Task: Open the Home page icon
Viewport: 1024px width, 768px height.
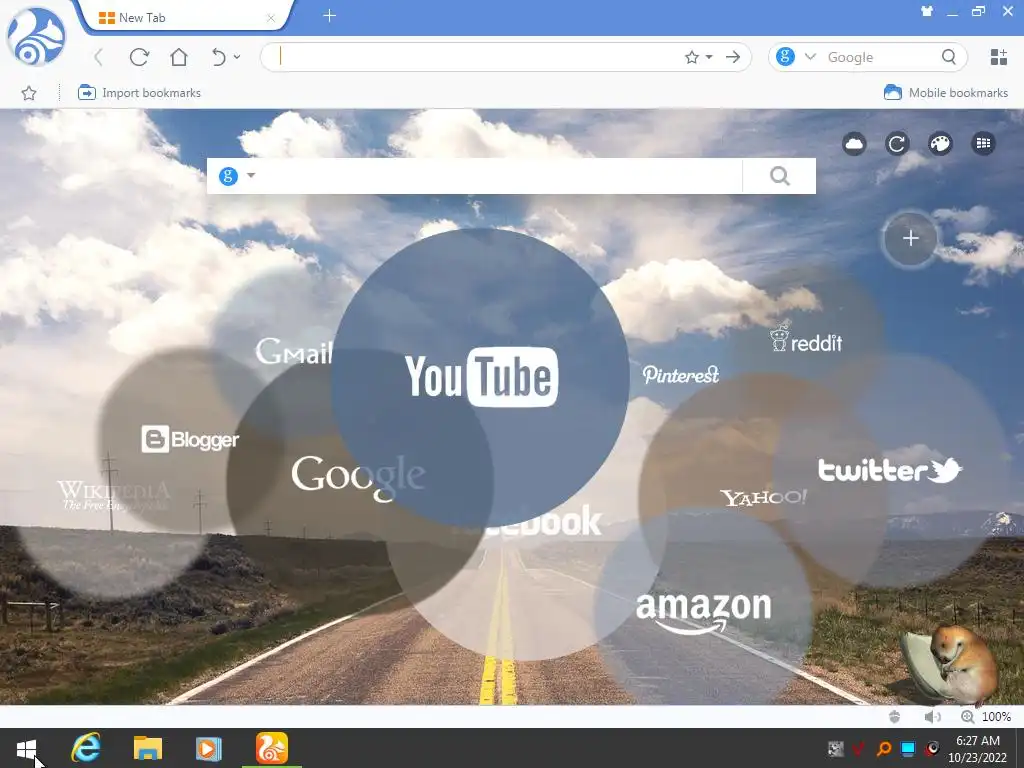Action: coord(178,57)
